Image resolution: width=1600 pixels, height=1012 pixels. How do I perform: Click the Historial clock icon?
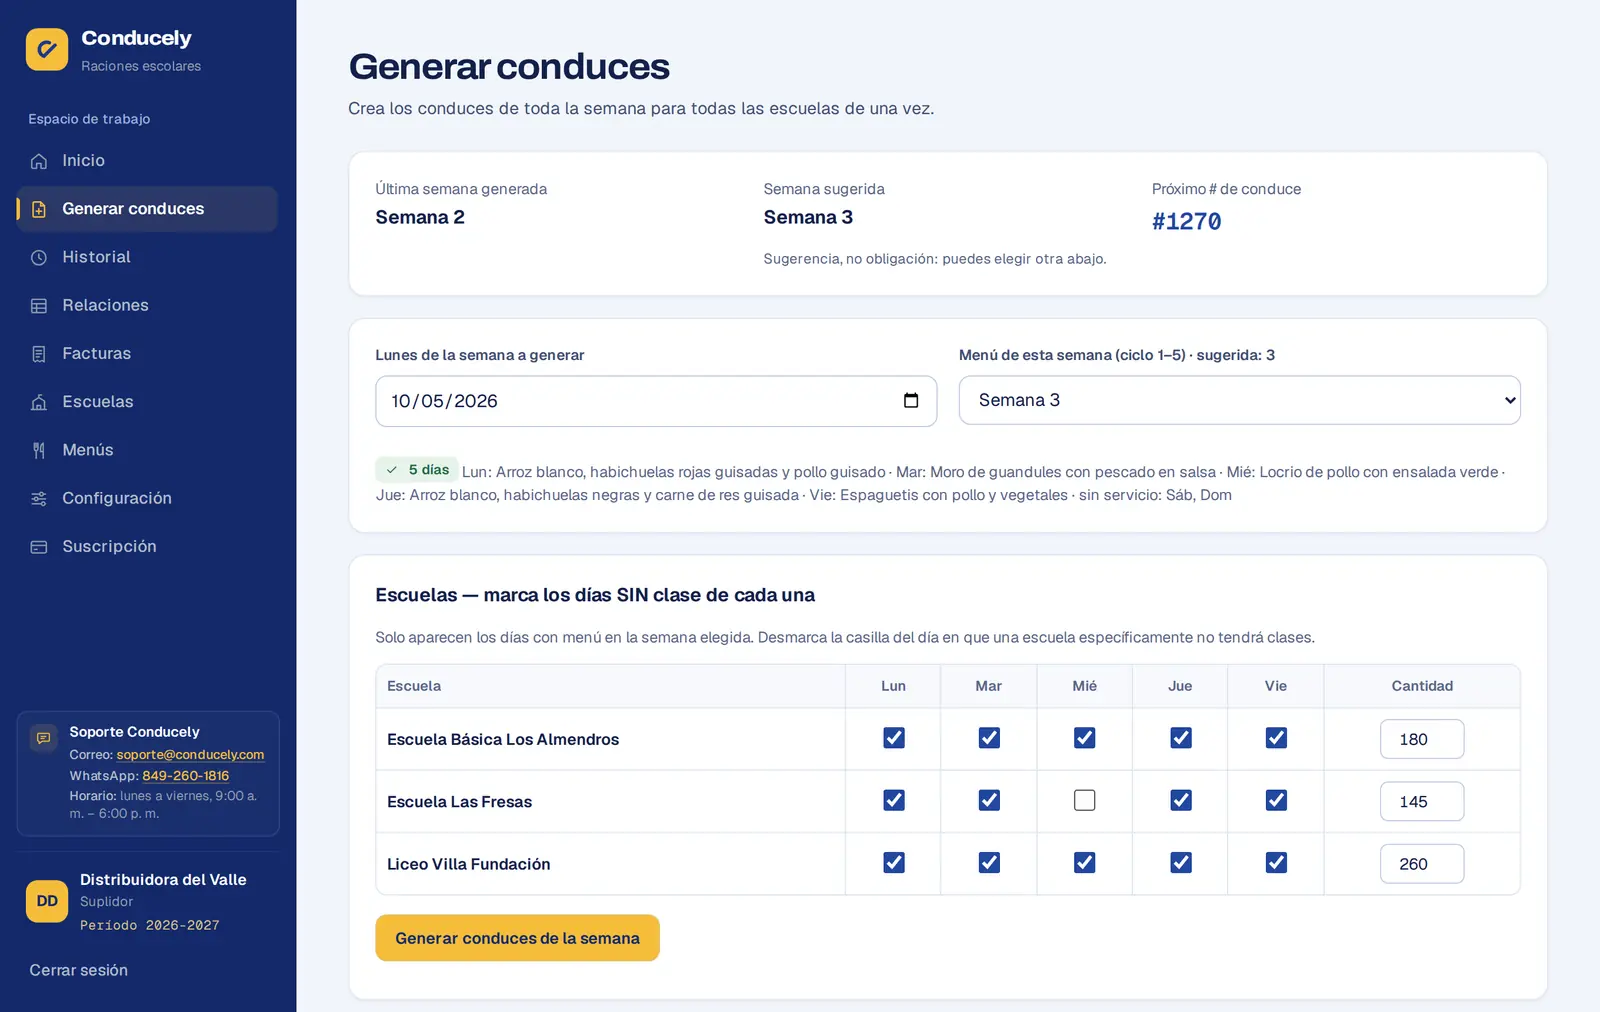[x=39, y=257]
